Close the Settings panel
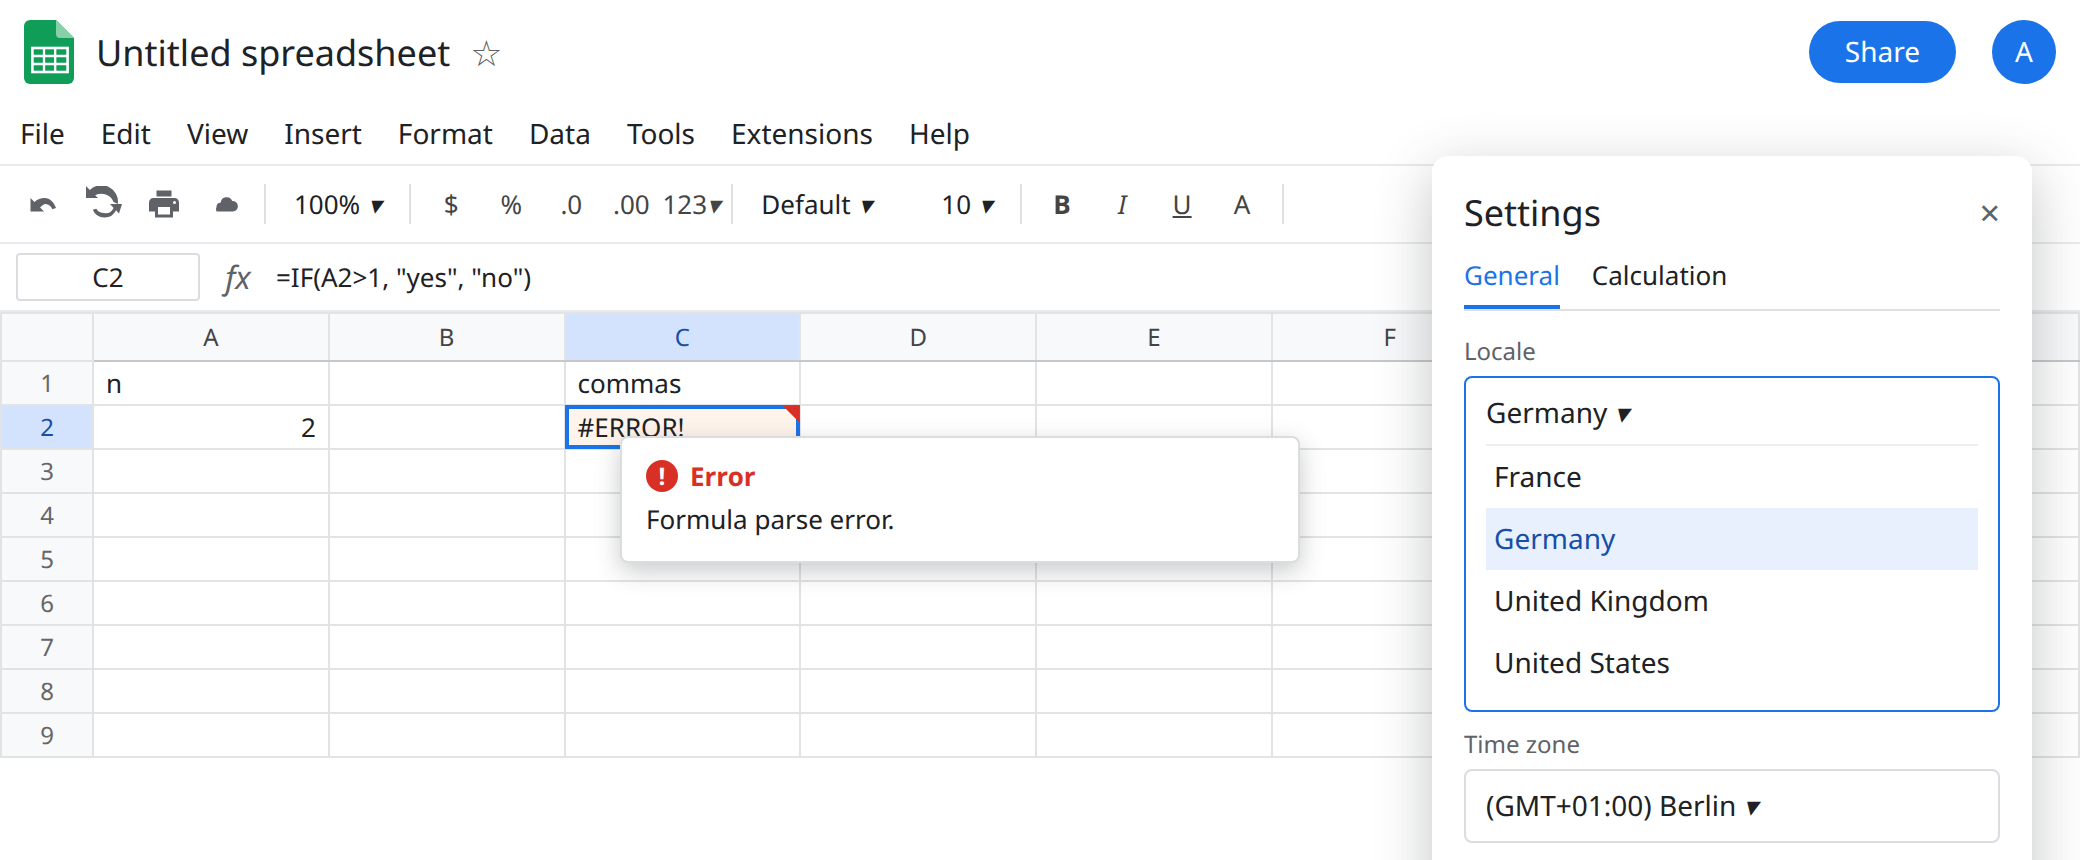Screen dimensions: 2080x860 [1989, 213]
